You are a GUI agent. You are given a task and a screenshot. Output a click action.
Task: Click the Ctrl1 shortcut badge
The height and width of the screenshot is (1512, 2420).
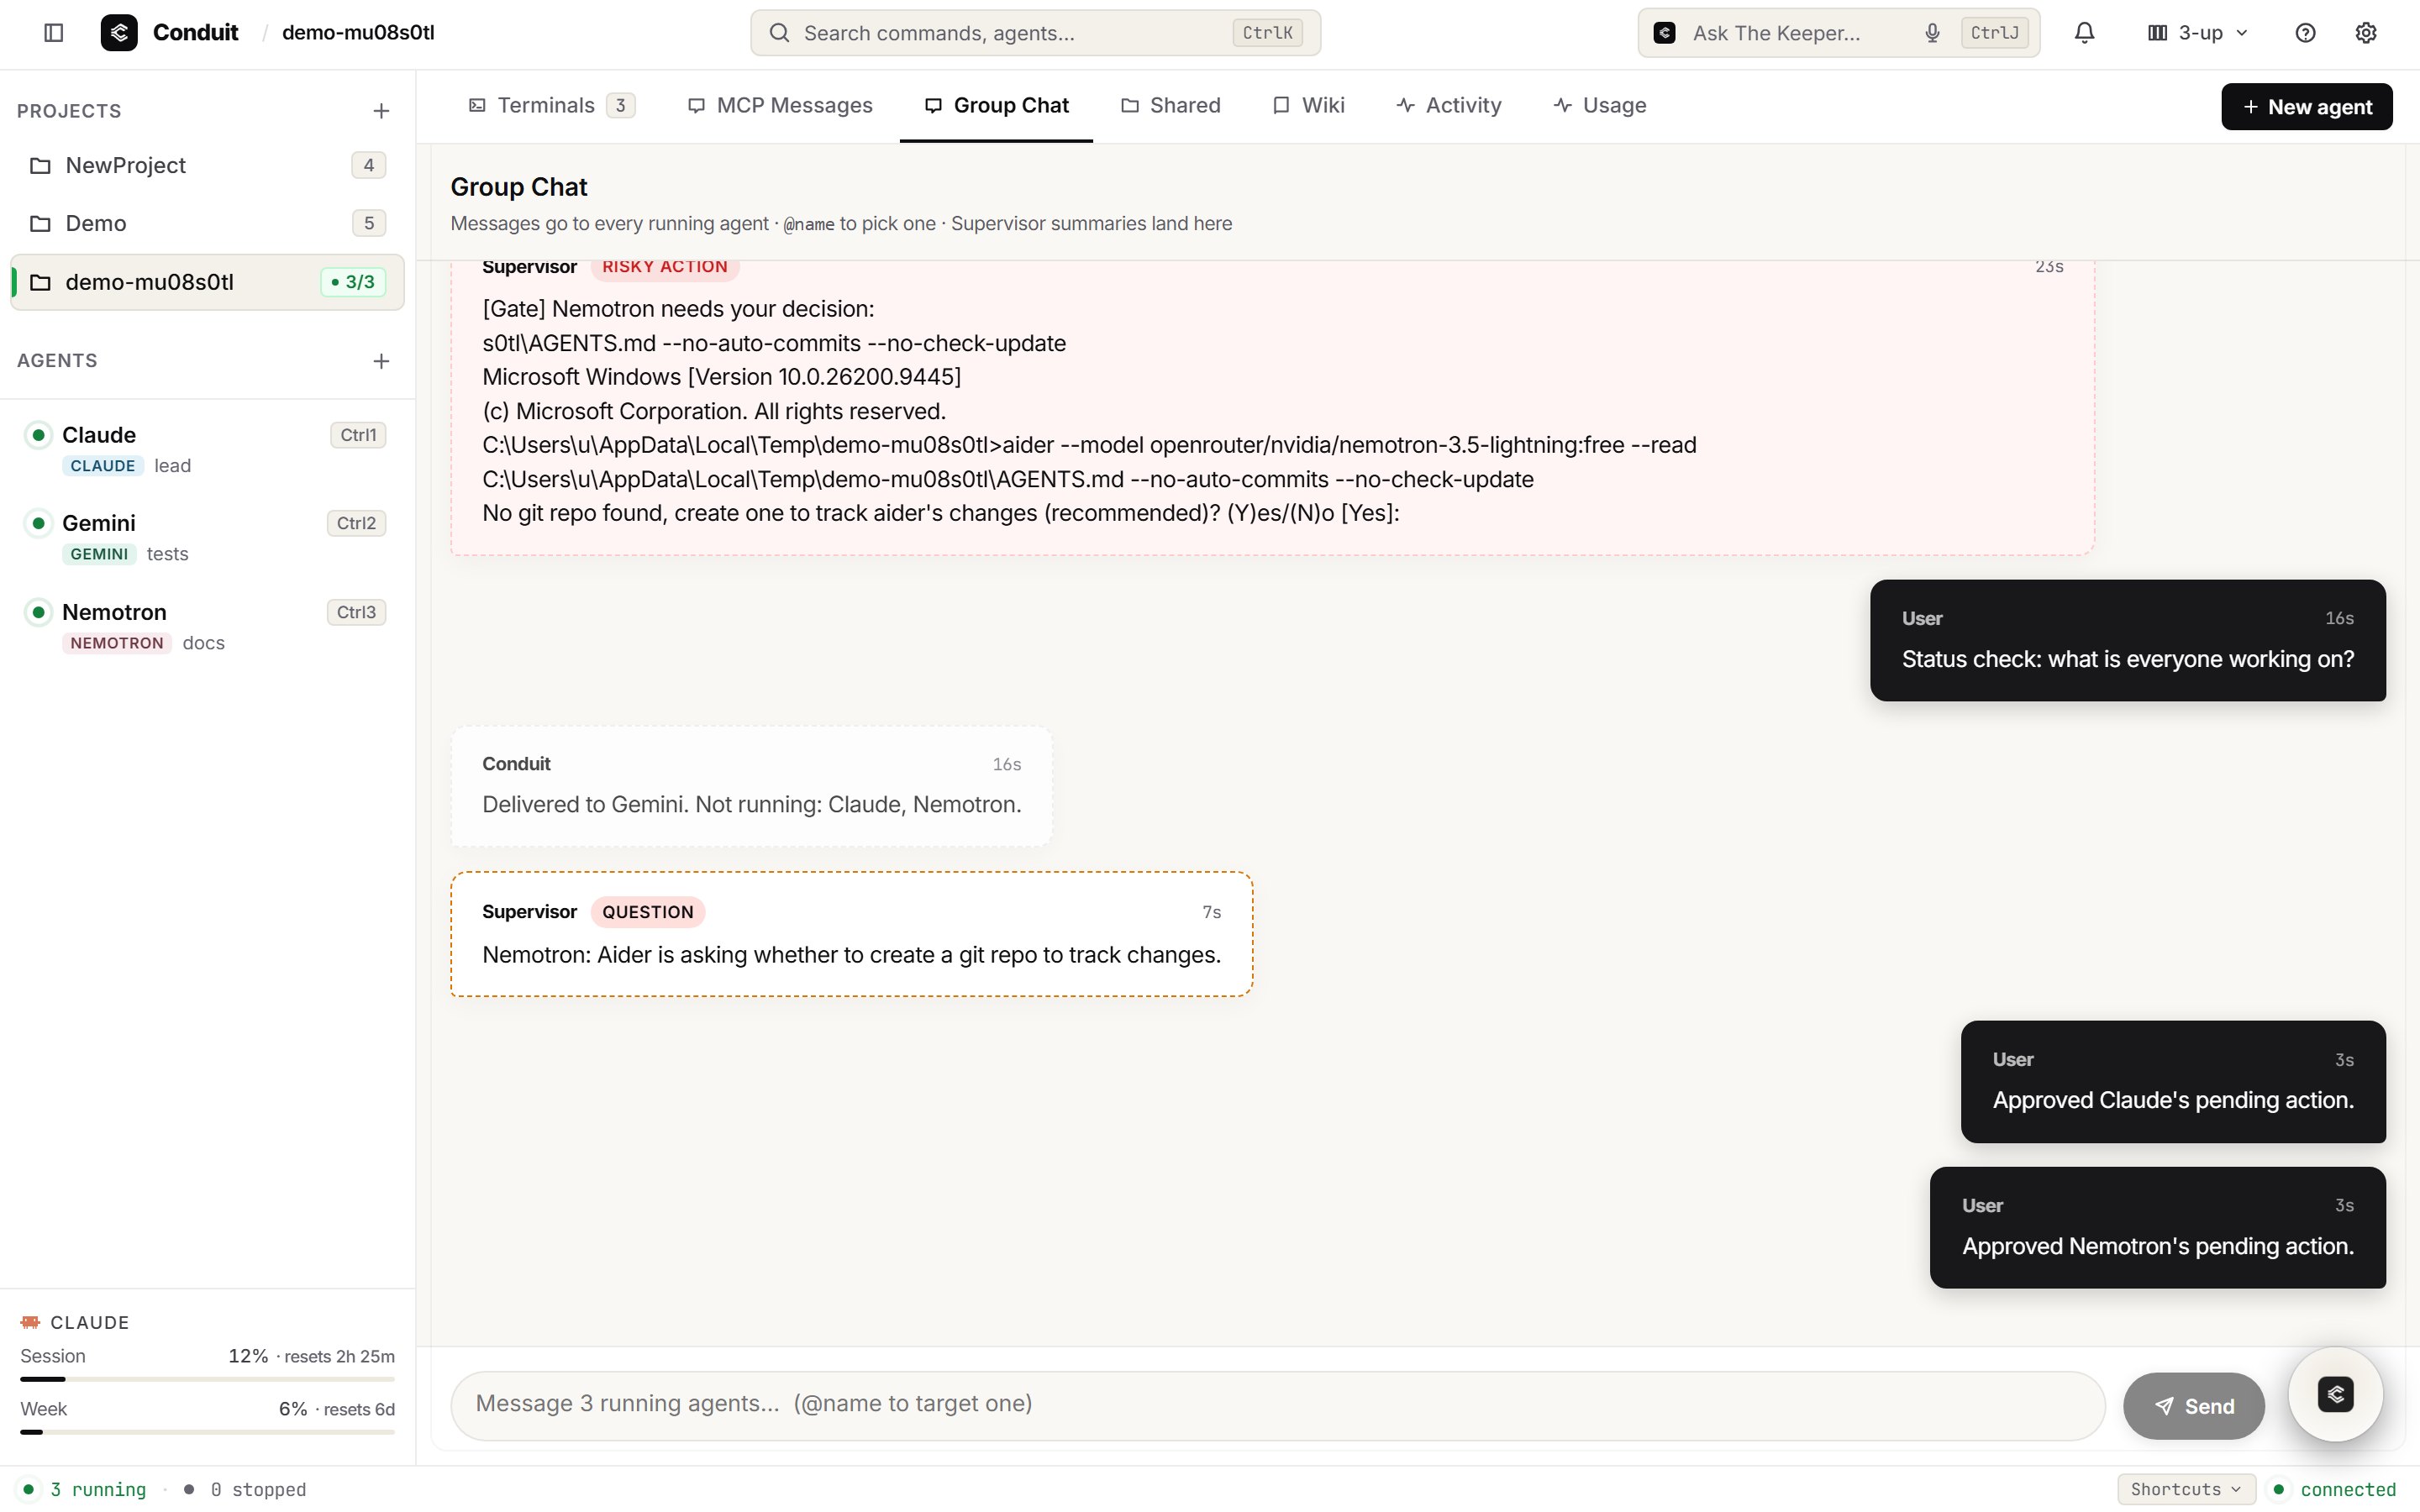358,435
